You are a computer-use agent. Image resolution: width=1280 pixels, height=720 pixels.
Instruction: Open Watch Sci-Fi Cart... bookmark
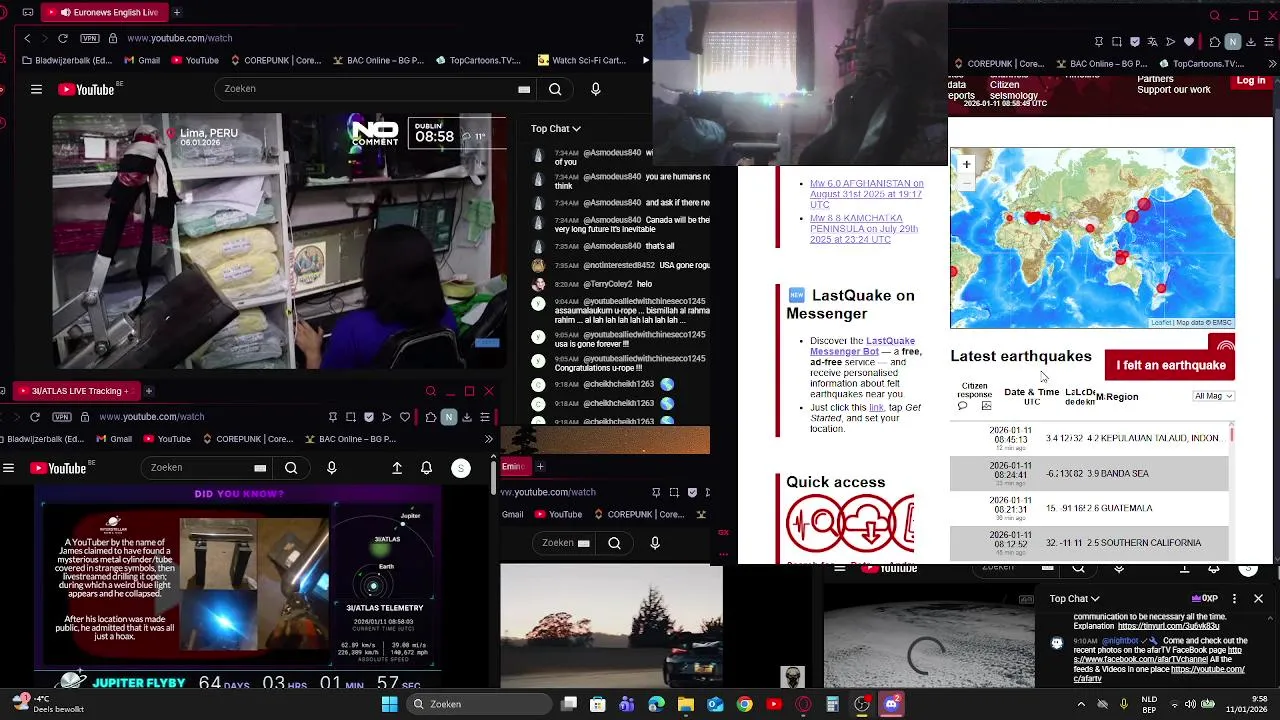click(x=581, y=60)
